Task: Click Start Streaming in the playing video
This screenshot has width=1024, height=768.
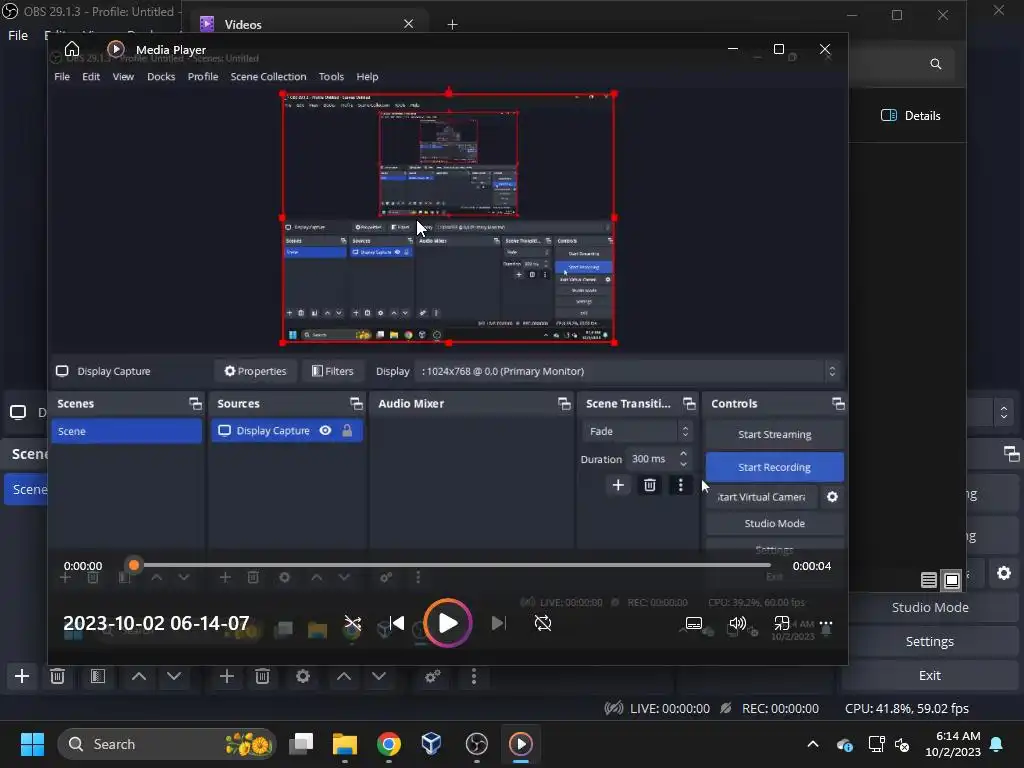Action: point(775,434)
